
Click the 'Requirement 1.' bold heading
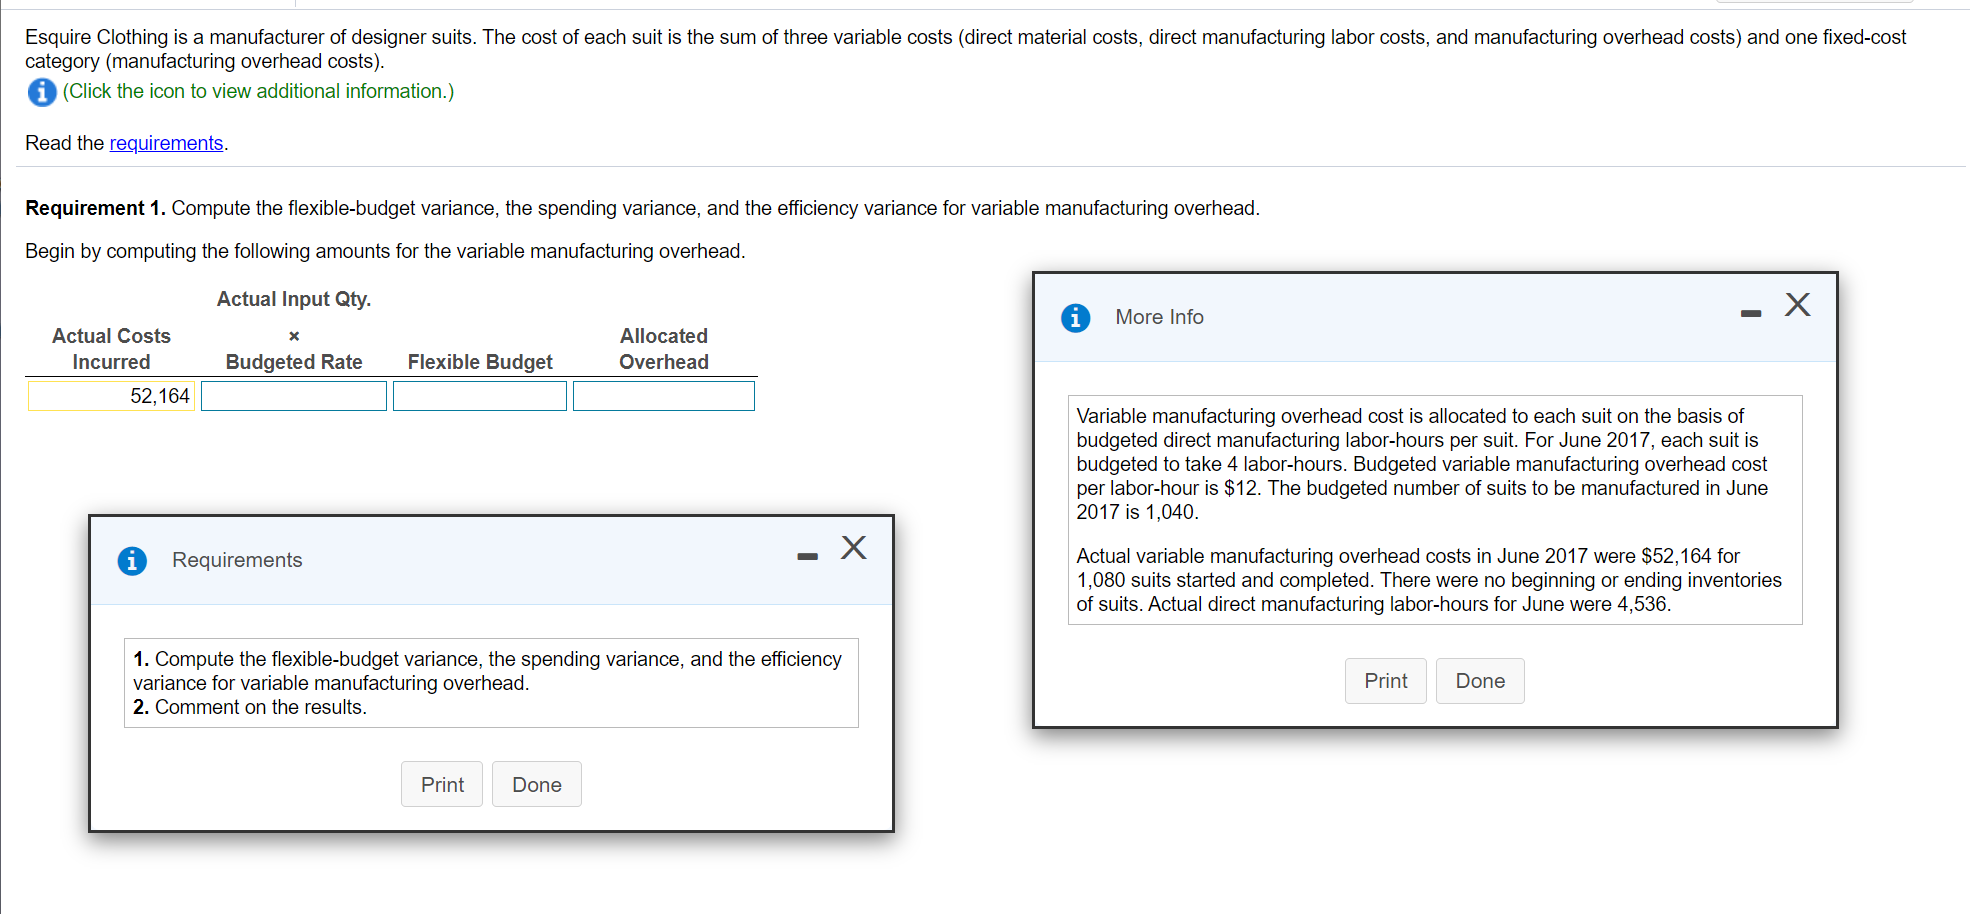(x=95, y=208)
